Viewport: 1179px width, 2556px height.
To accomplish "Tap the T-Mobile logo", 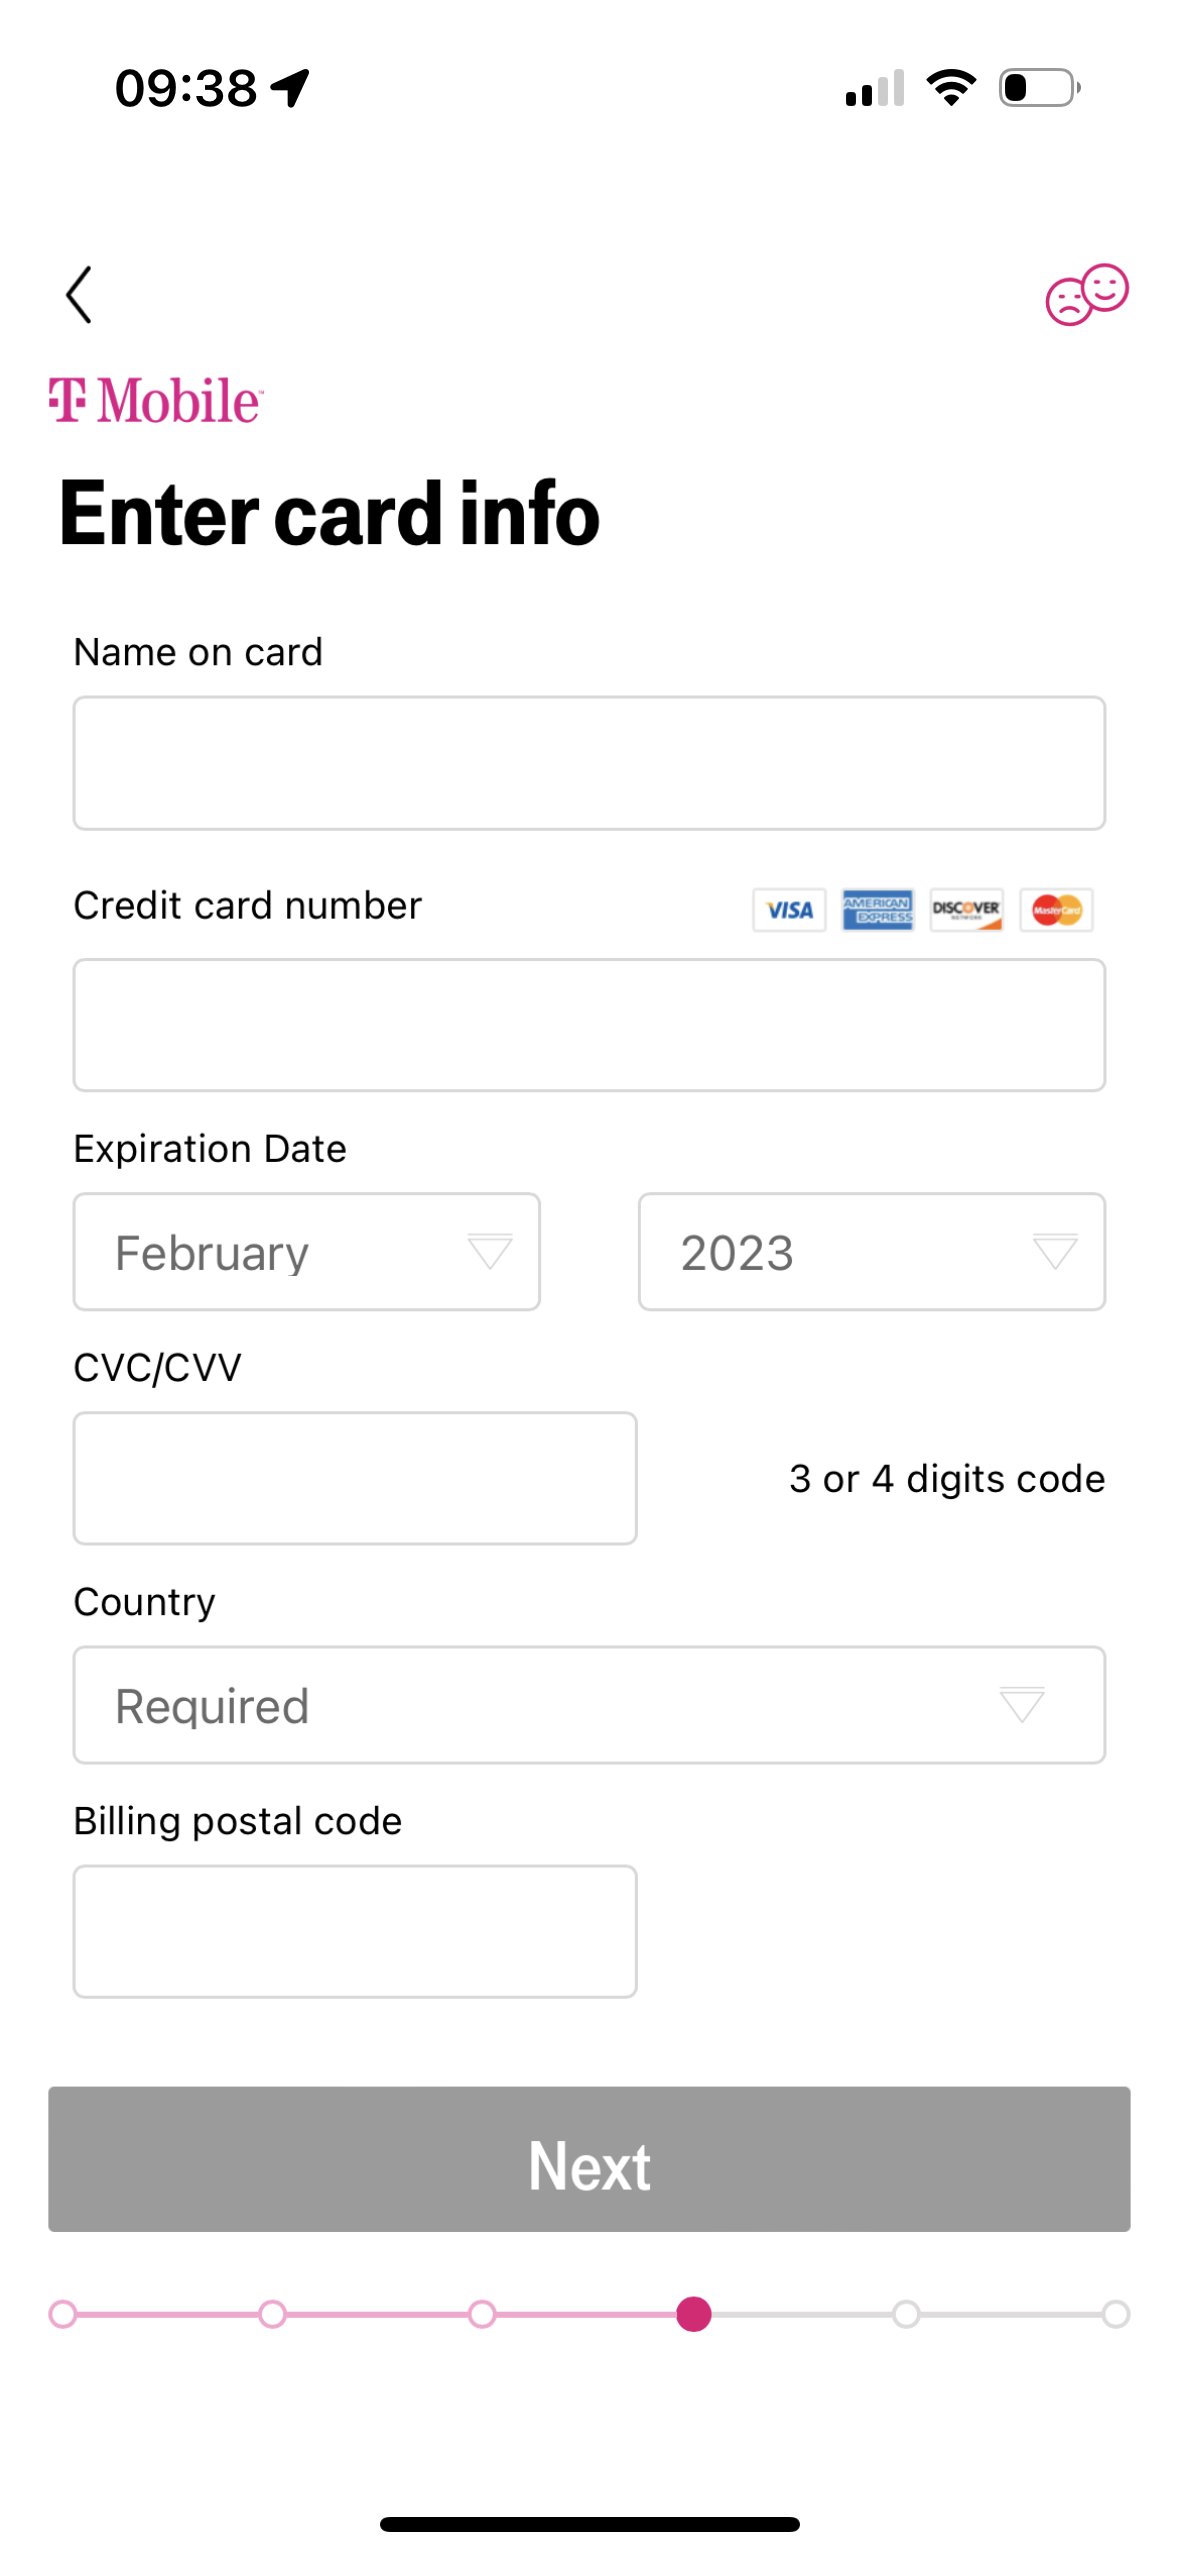I will pyautogui.click(x=156, y=400).
